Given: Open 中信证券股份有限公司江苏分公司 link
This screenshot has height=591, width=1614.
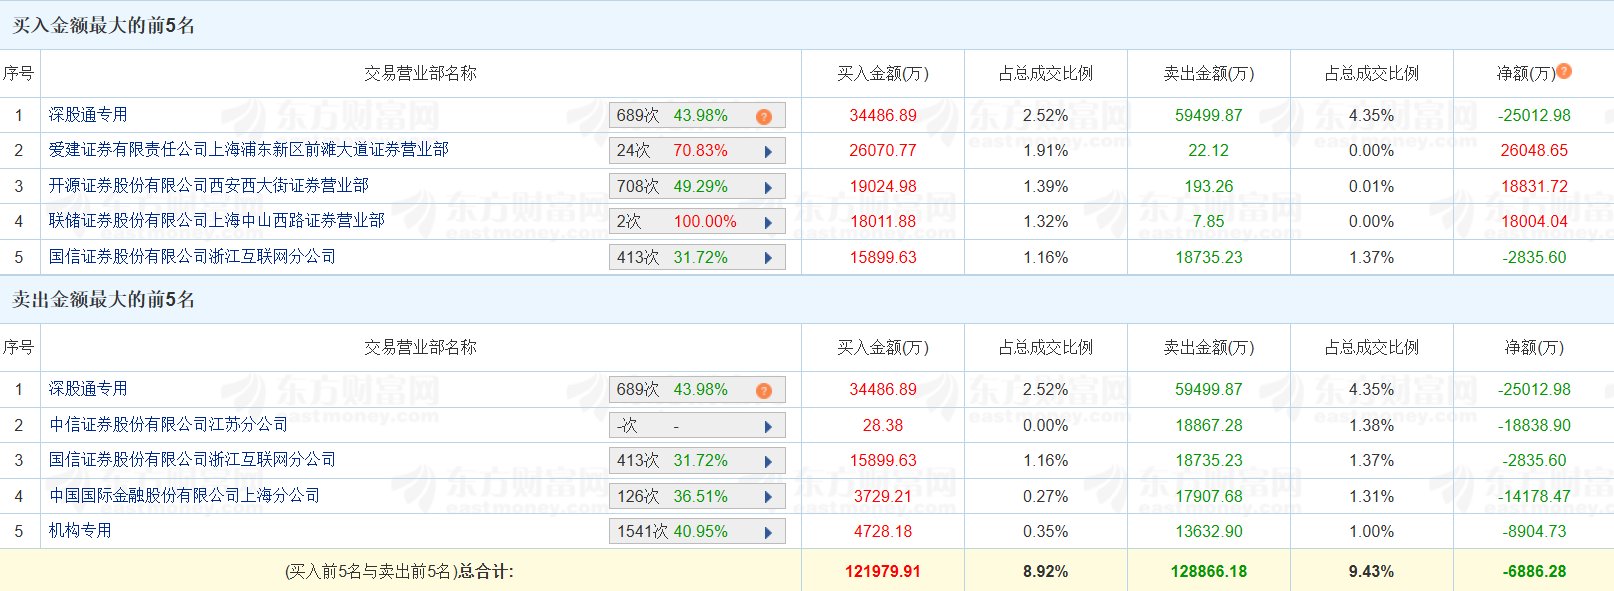Looking at the screenshot, I should 168,424.
